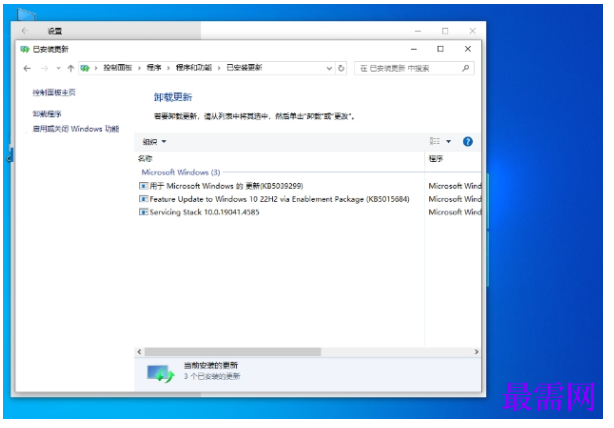This screenshot has width=614, height=428.
Task: Close the 设置 window behind
Action: coord(472,31)
